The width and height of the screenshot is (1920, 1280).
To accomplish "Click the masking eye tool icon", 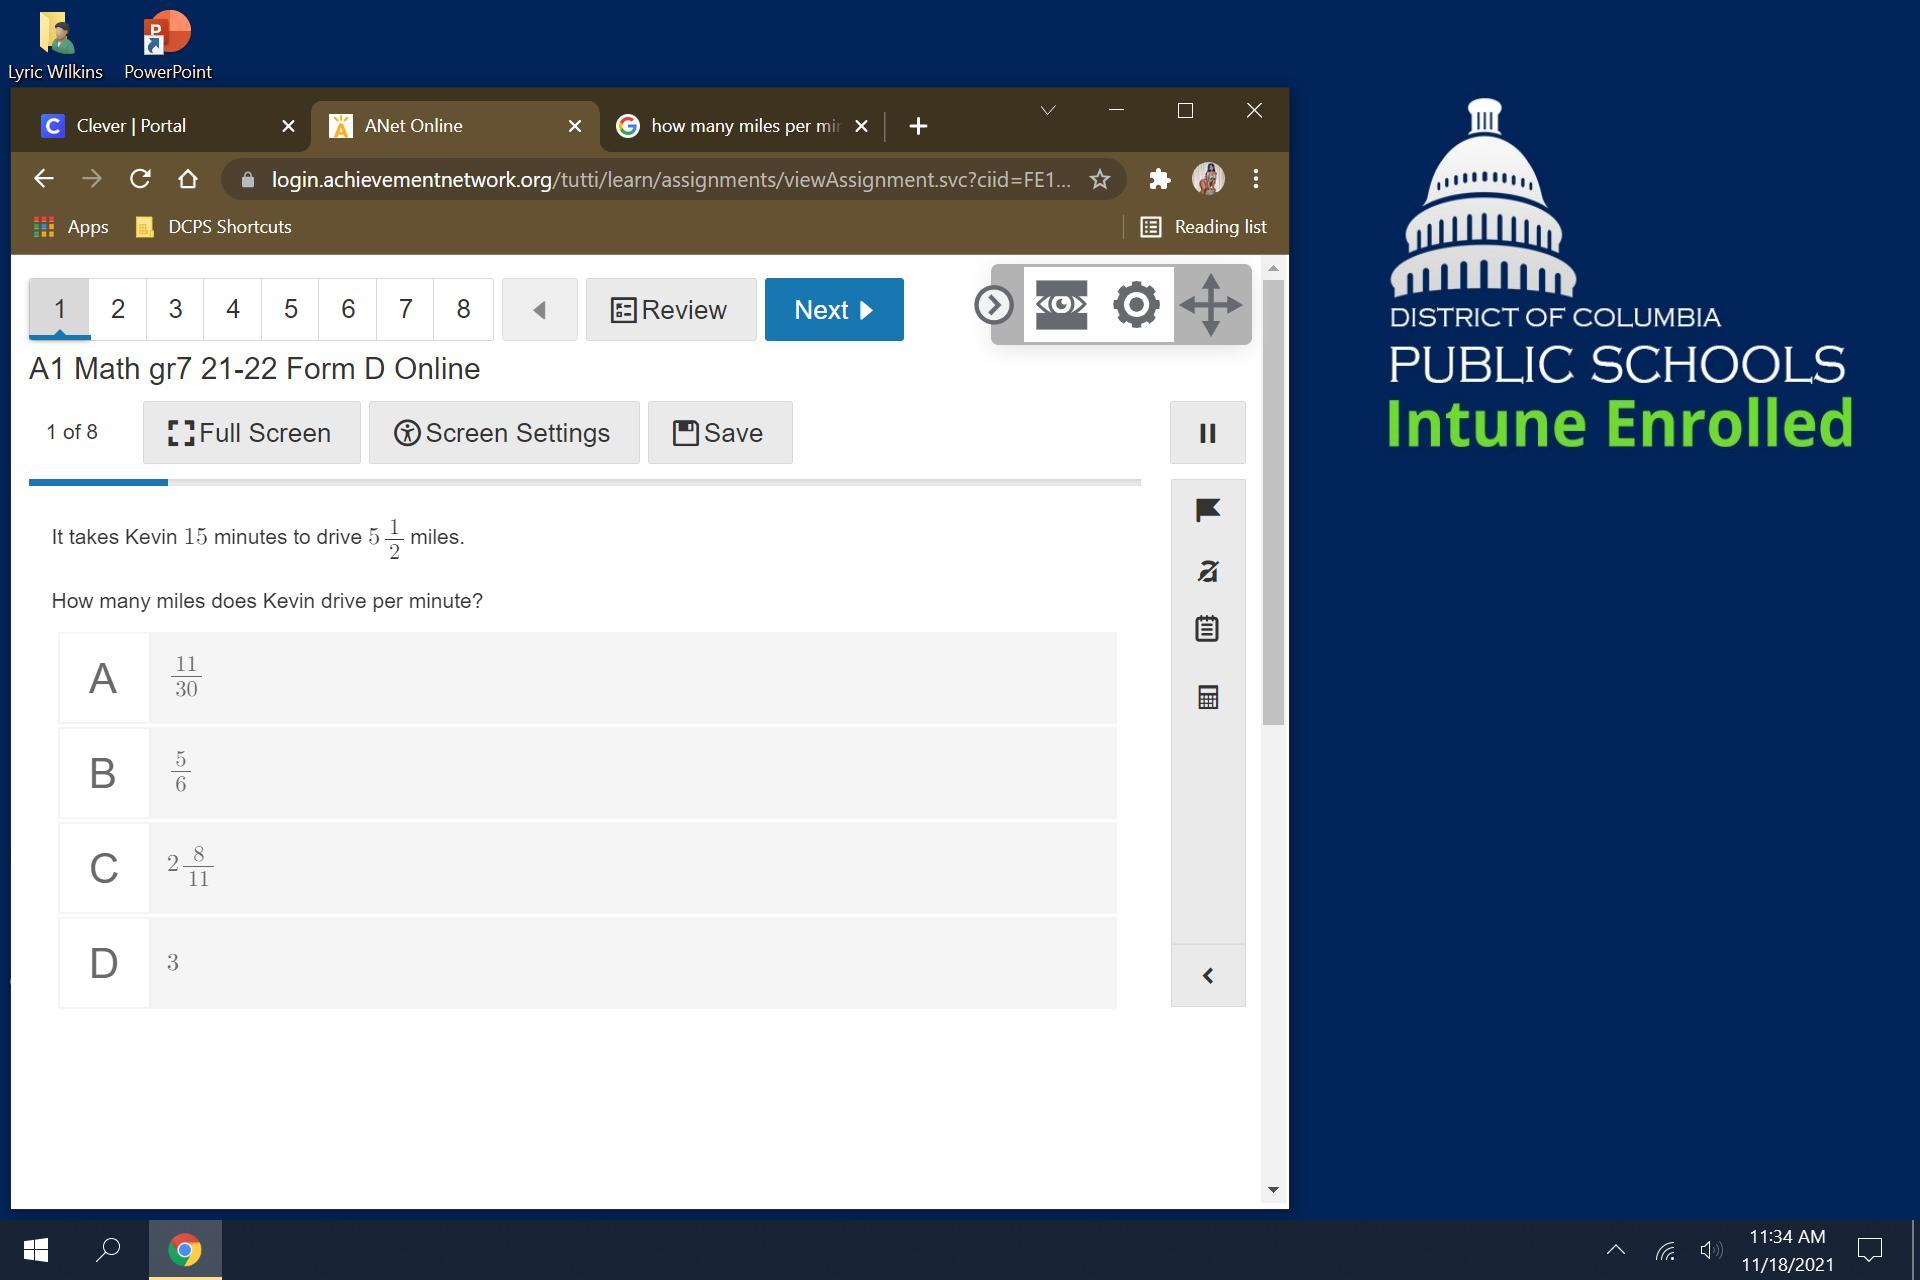I will pos(1061,305).
